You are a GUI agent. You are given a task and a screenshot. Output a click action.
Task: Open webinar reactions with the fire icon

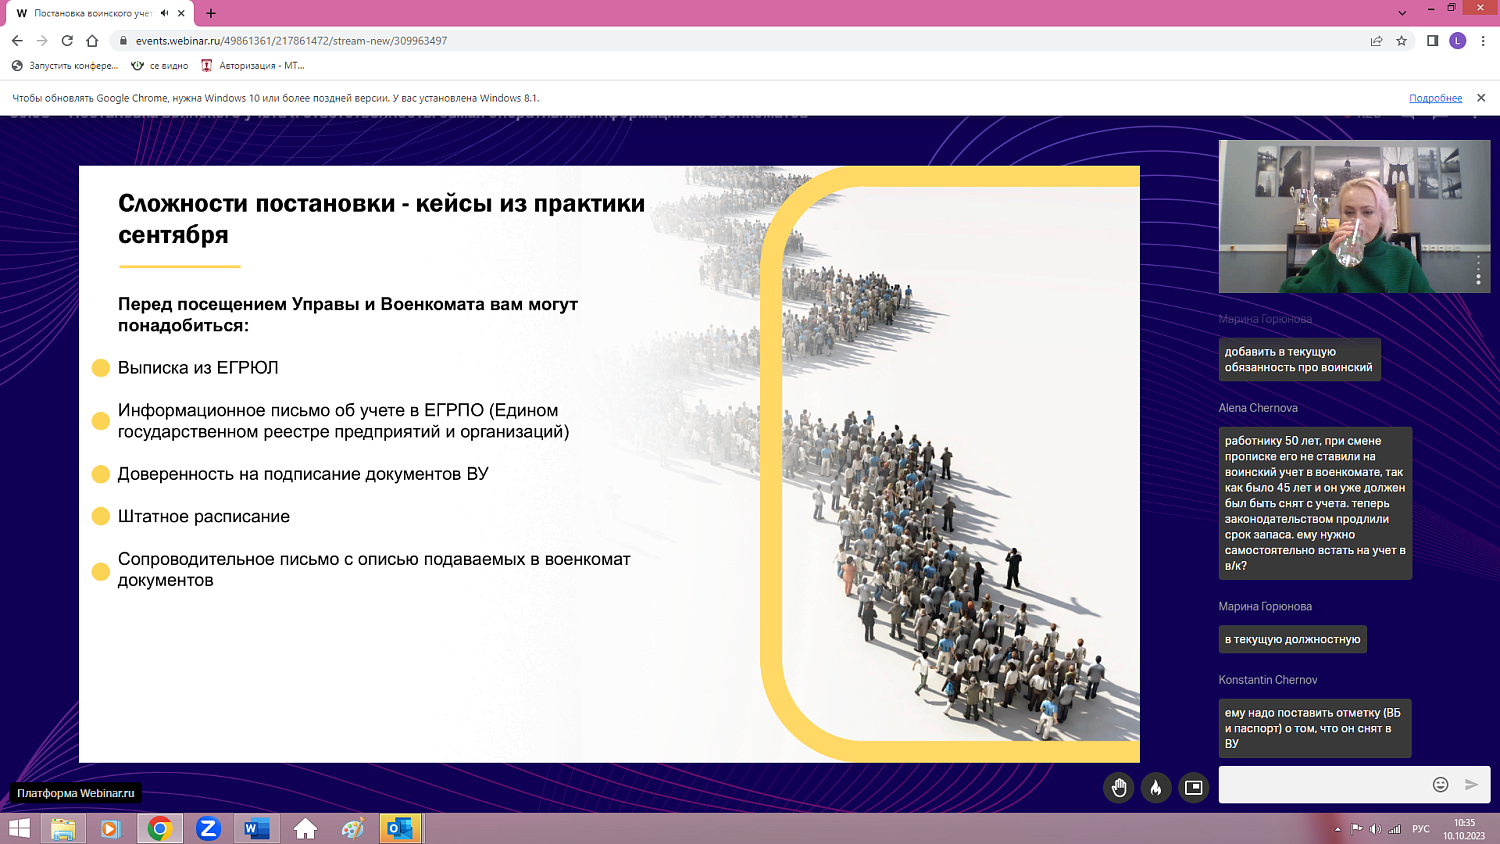click(1156, 786)
